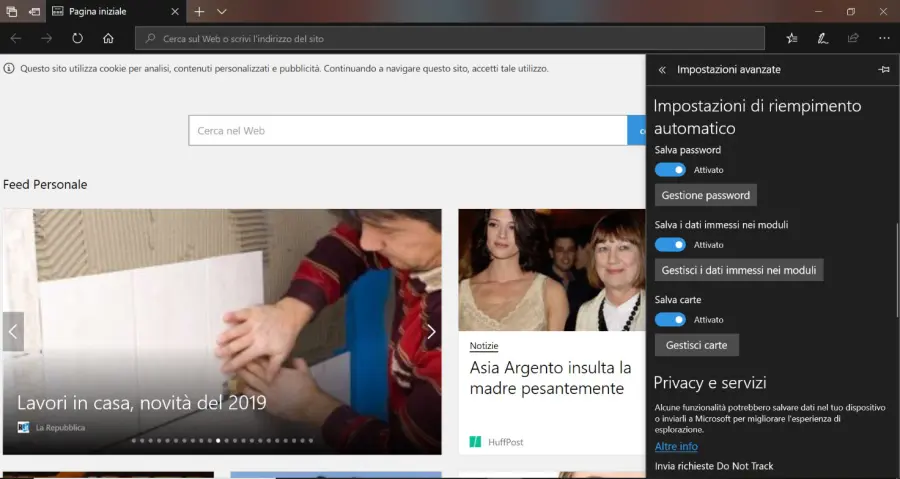Click the HuffPost source logo

(475, 442)
